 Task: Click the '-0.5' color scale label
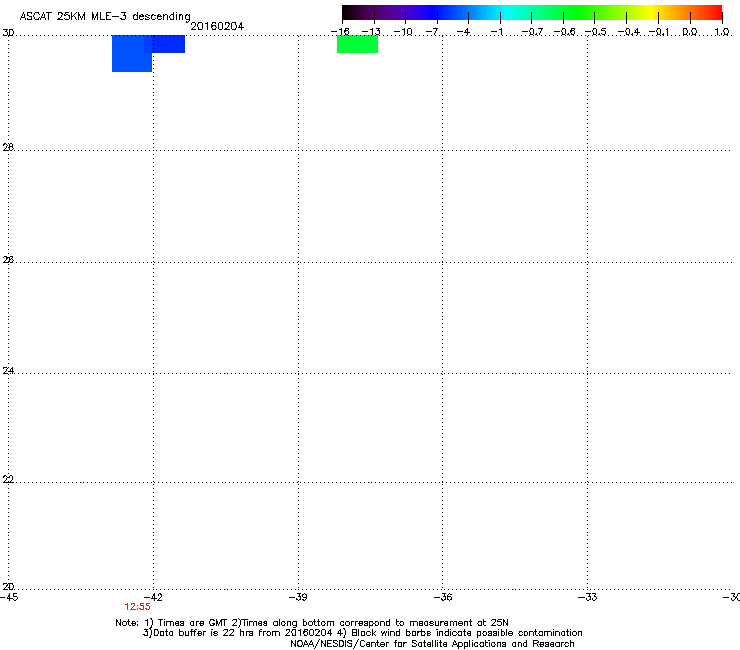click(x=596, y=32)
